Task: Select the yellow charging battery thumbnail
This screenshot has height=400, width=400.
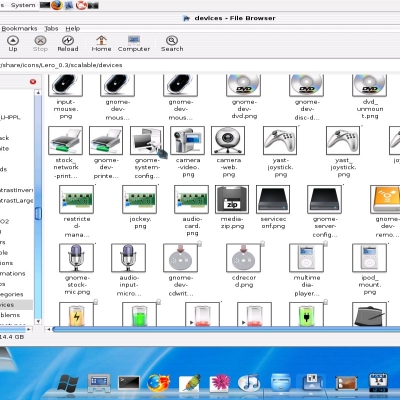Action: tap(76, 314)
